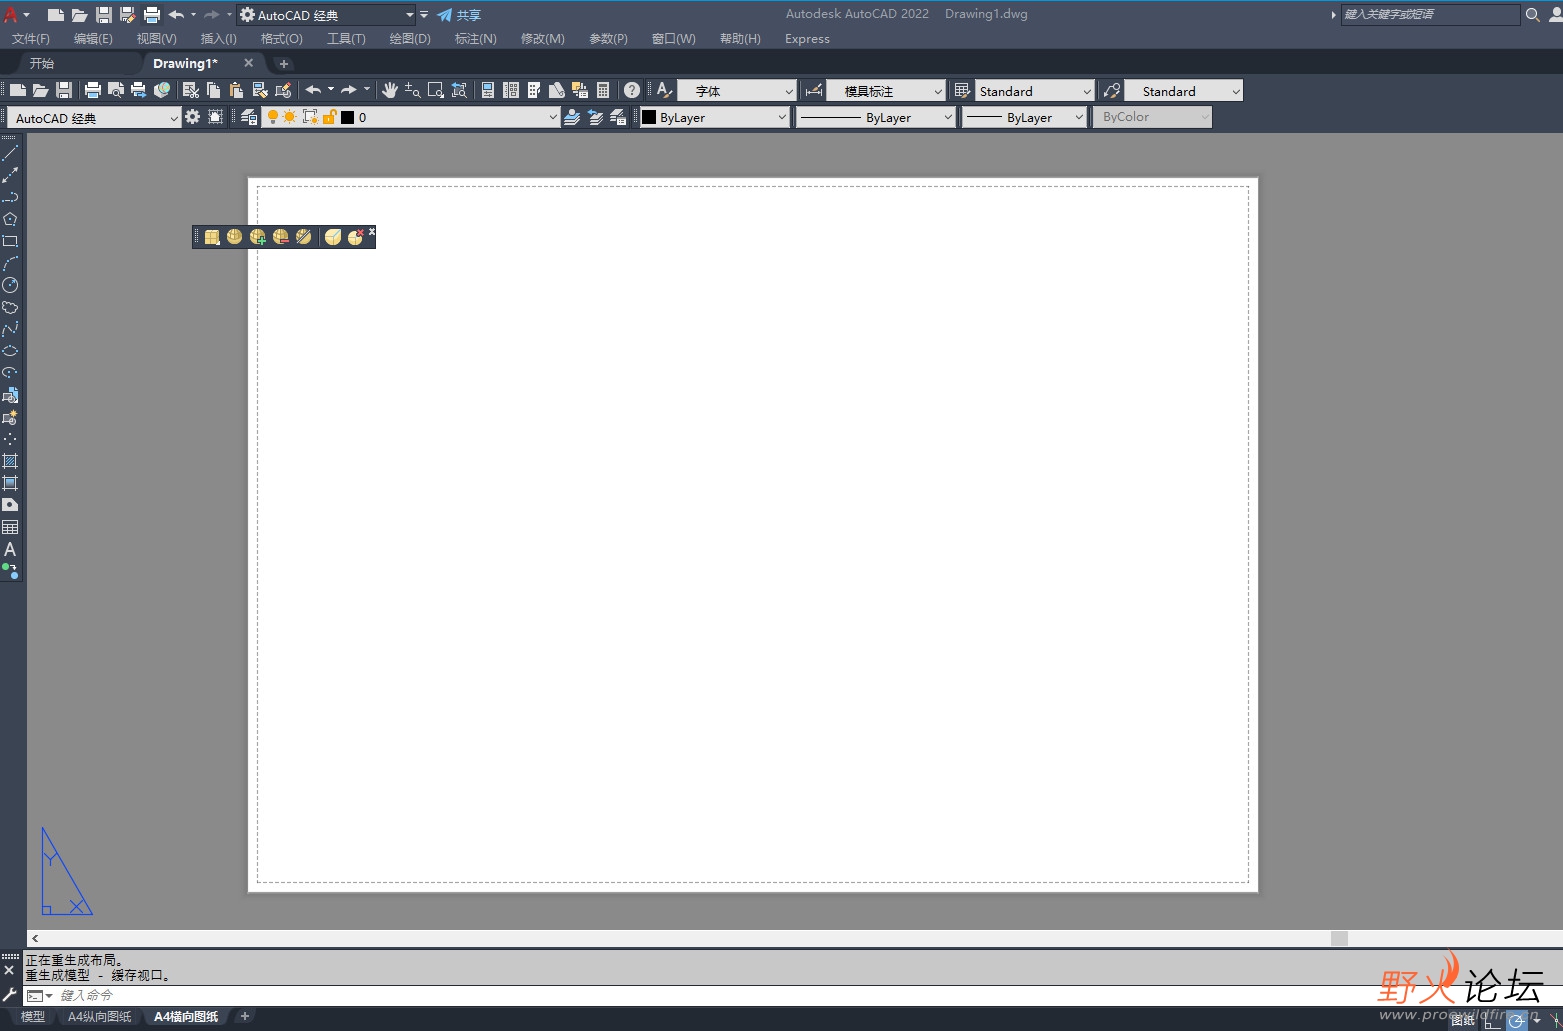Select the Rectangle tool
Image resolution: width=1563 pixels, height=1031 pixels.
(10, 241)
